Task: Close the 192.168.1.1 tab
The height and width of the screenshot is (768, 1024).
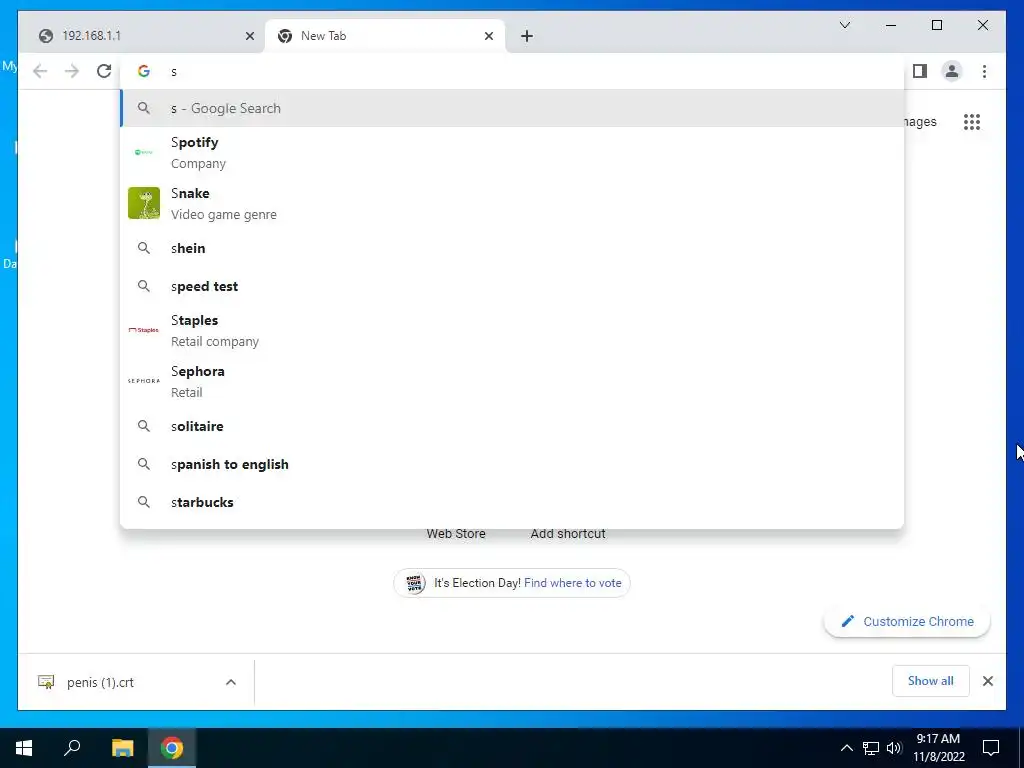Action: click(x=249, y=36)
